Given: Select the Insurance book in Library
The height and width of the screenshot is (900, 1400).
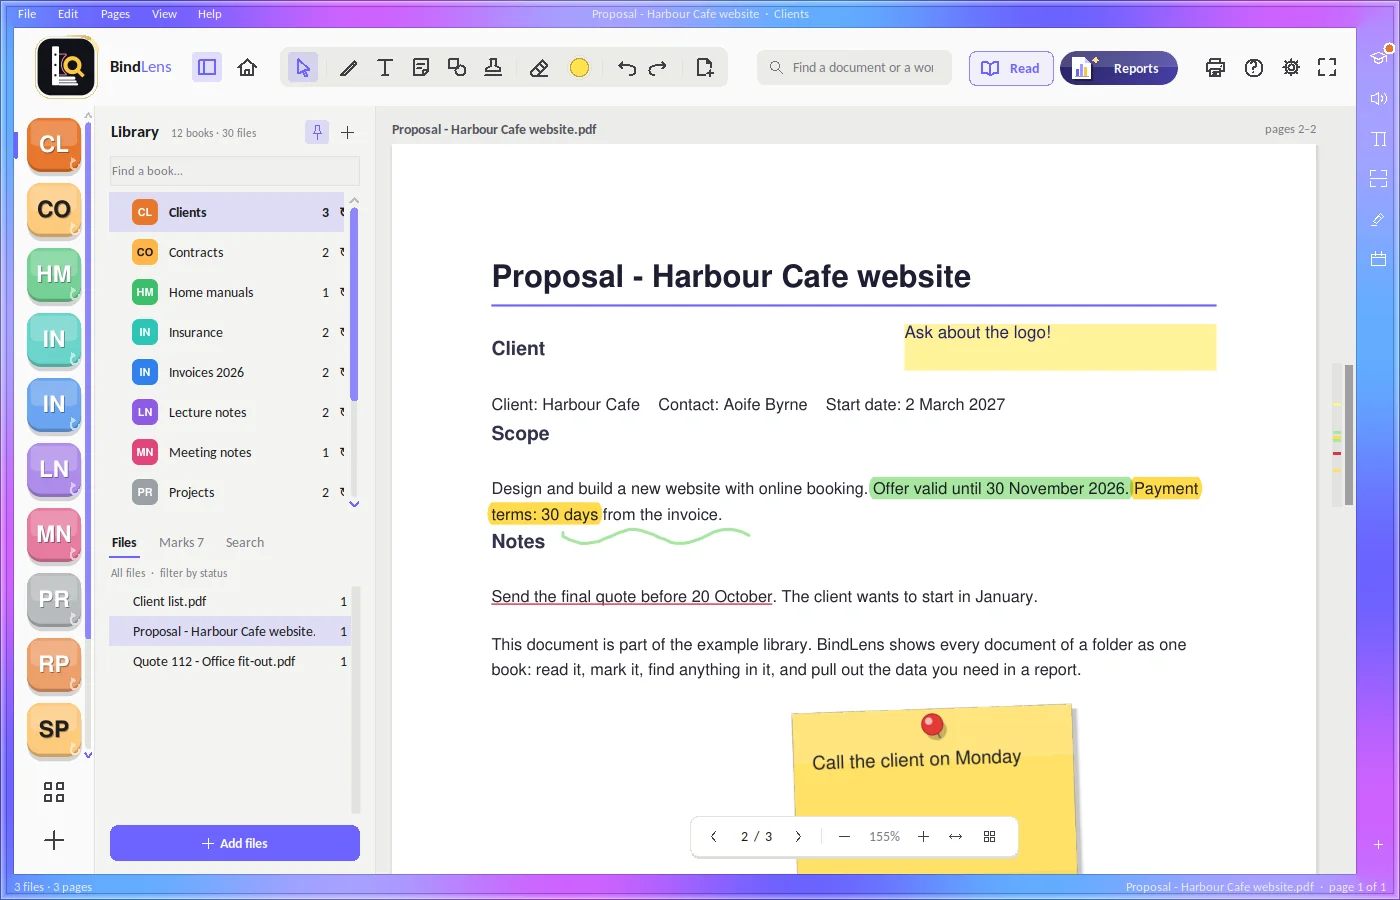Looking at the screenshot, I should [x=227, y=332].
